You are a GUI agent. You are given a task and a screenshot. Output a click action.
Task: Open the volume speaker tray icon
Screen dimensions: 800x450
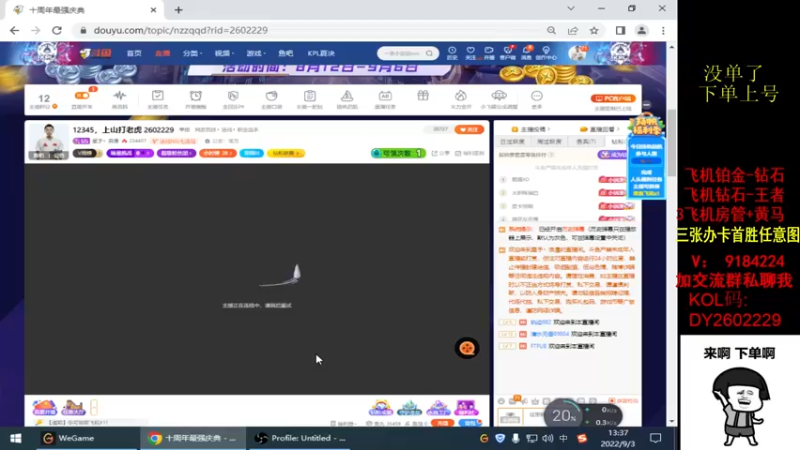[547, 438]
